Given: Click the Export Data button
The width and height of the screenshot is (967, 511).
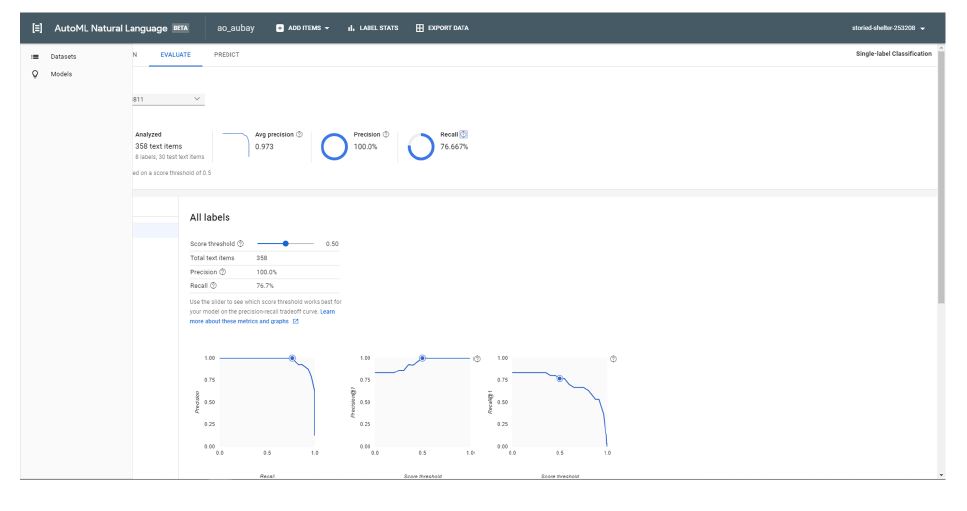Looking at the screenshot, I should [442, 28].
